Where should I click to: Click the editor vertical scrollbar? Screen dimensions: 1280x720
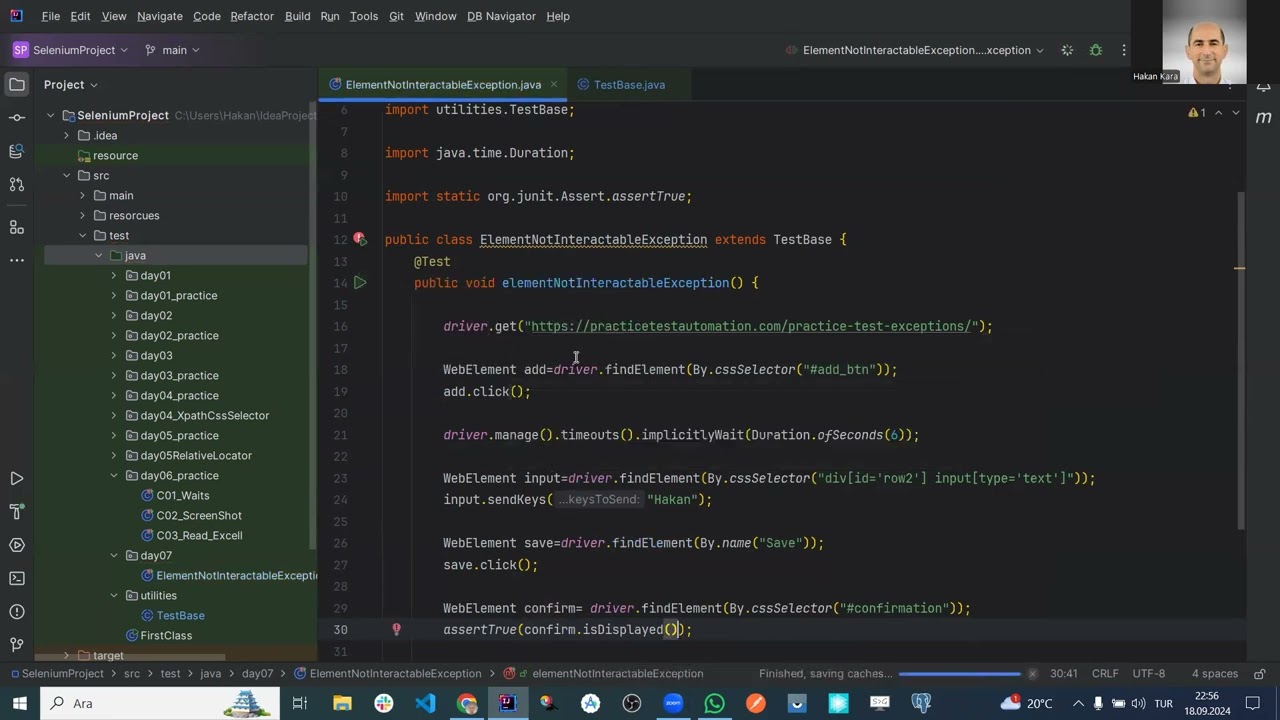click(1240, 361)
